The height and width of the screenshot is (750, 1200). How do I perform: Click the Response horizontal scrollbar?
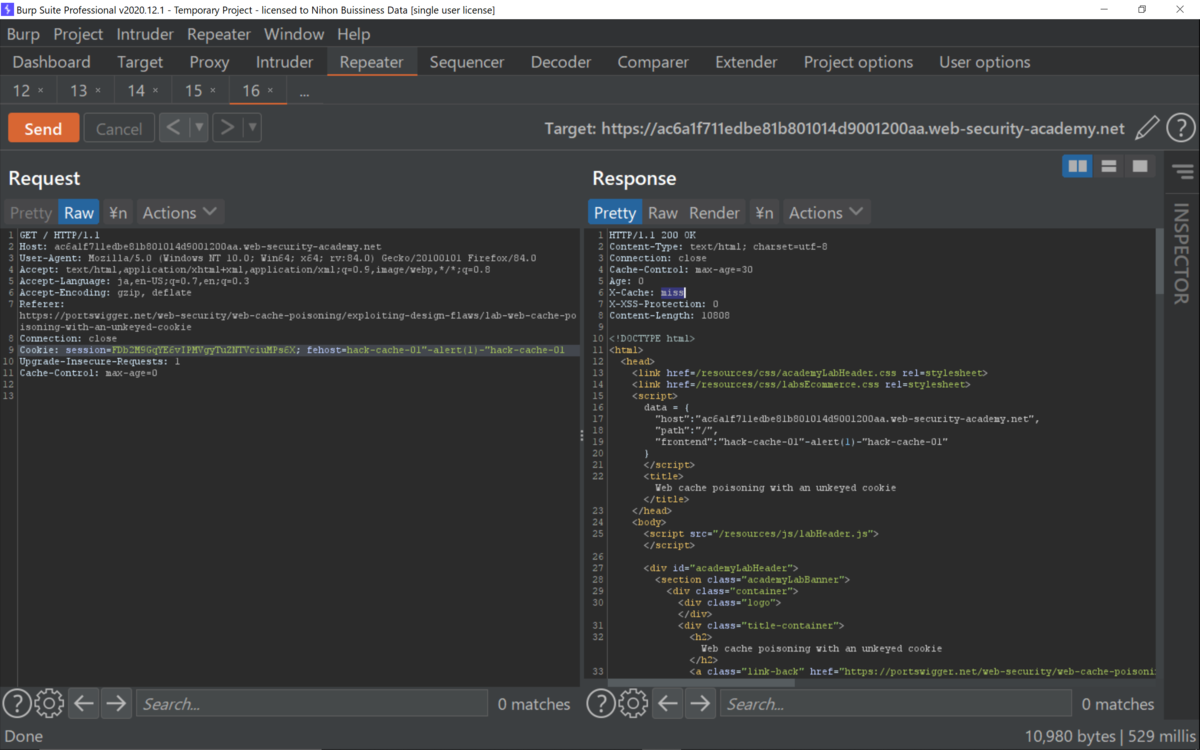tap(701, 683)
